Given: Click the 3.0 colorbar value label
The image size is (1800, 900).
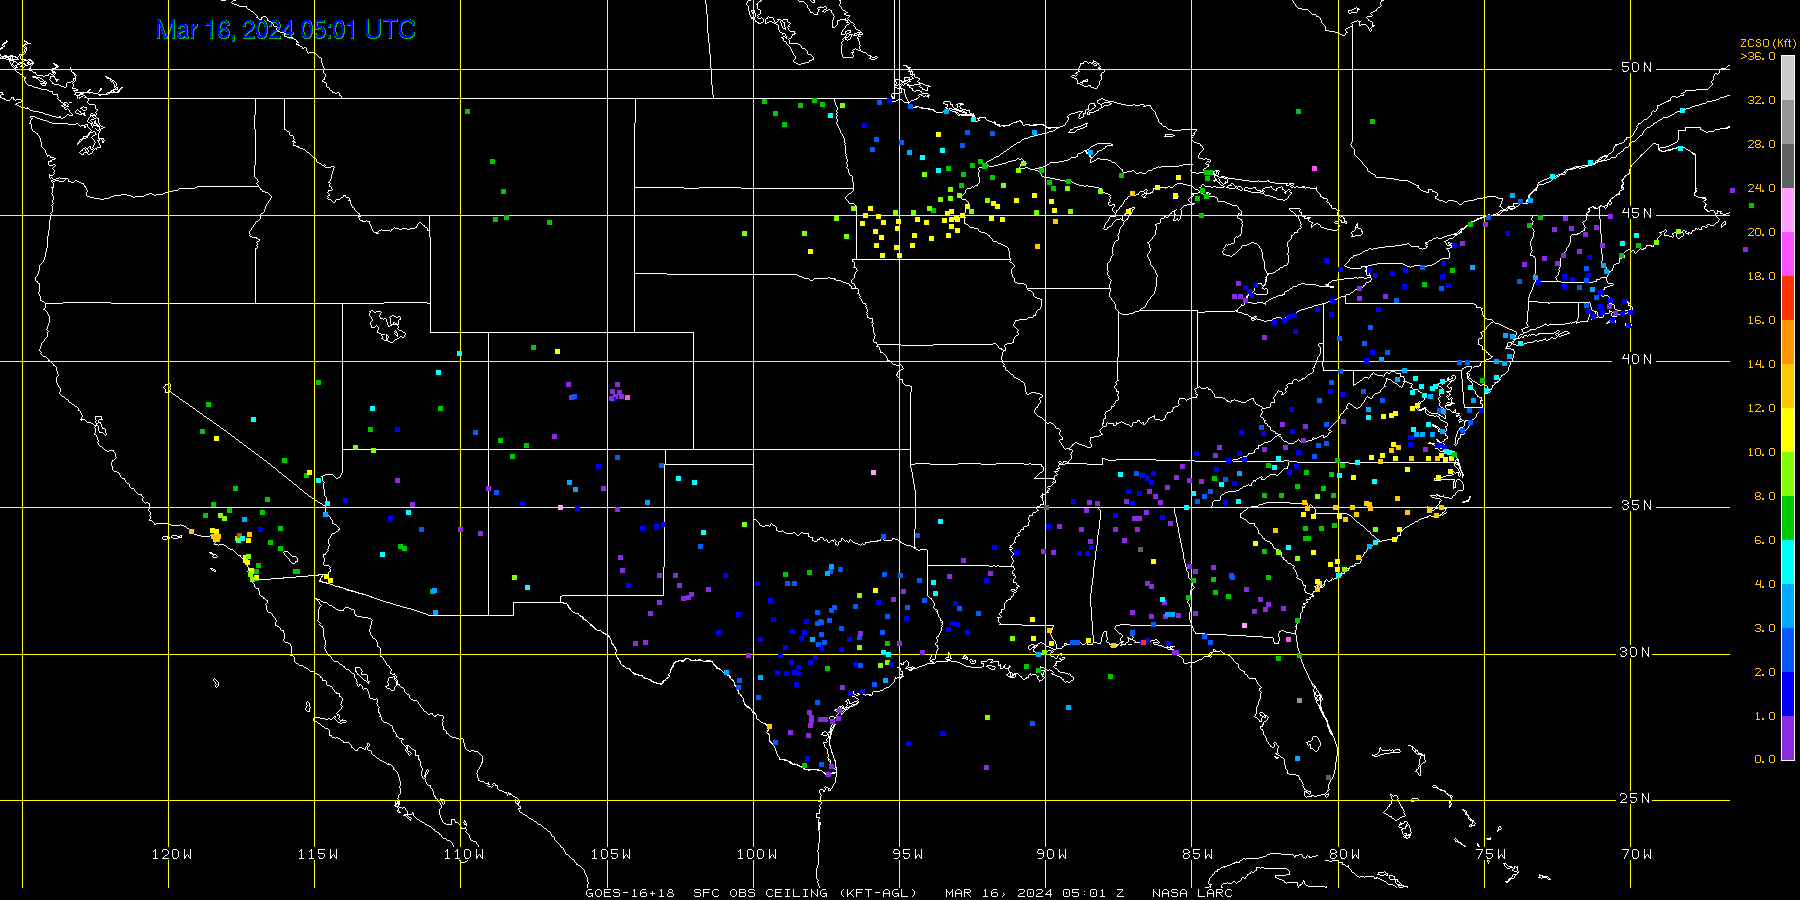Looking at the screenshot, I should tap(1765, 628).
